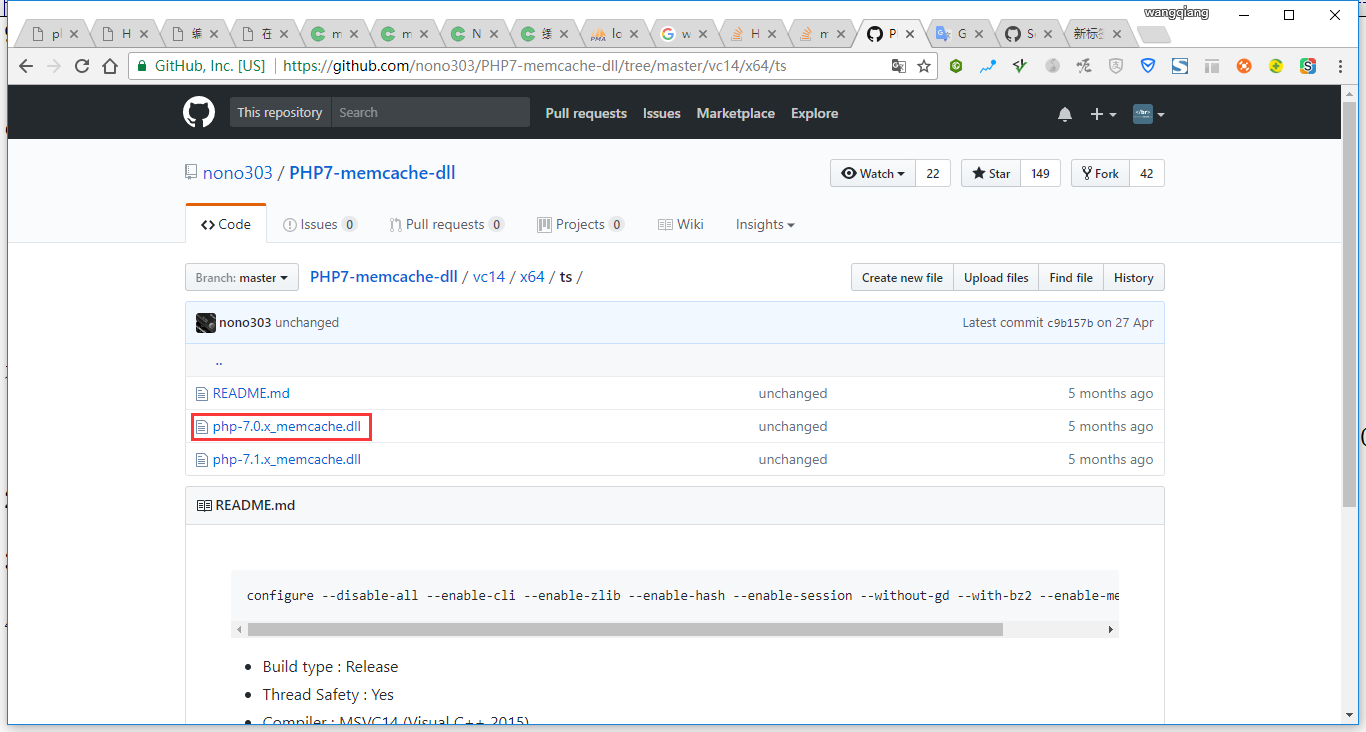The height and width of the screenshot is (732, 1366).
Task: Click the Upload files button
Action: [996, 278]
